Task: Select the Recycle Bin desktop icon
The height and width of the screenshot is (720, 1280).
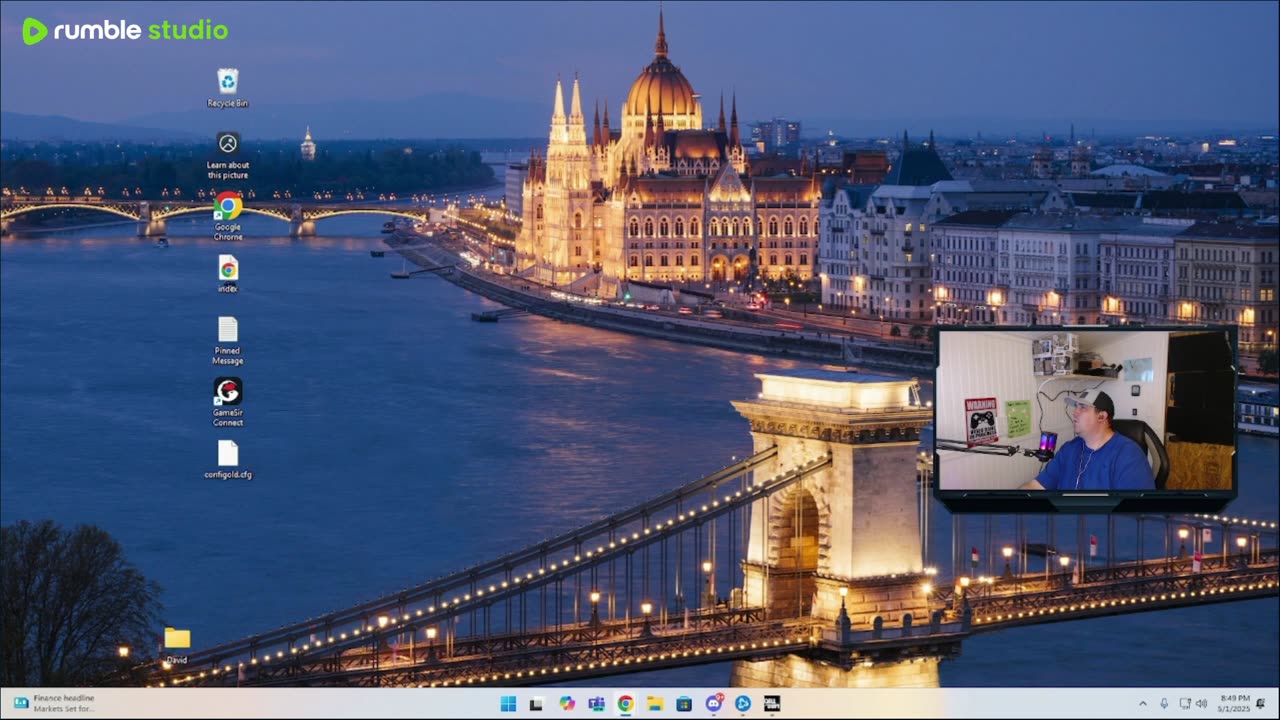Action: click(x=228, y=83)
